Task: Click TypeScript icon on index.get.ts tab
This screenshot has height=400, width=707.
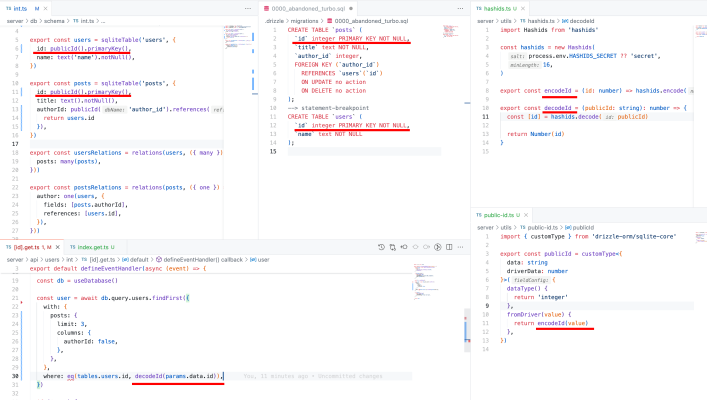Action: coord(73,247)
